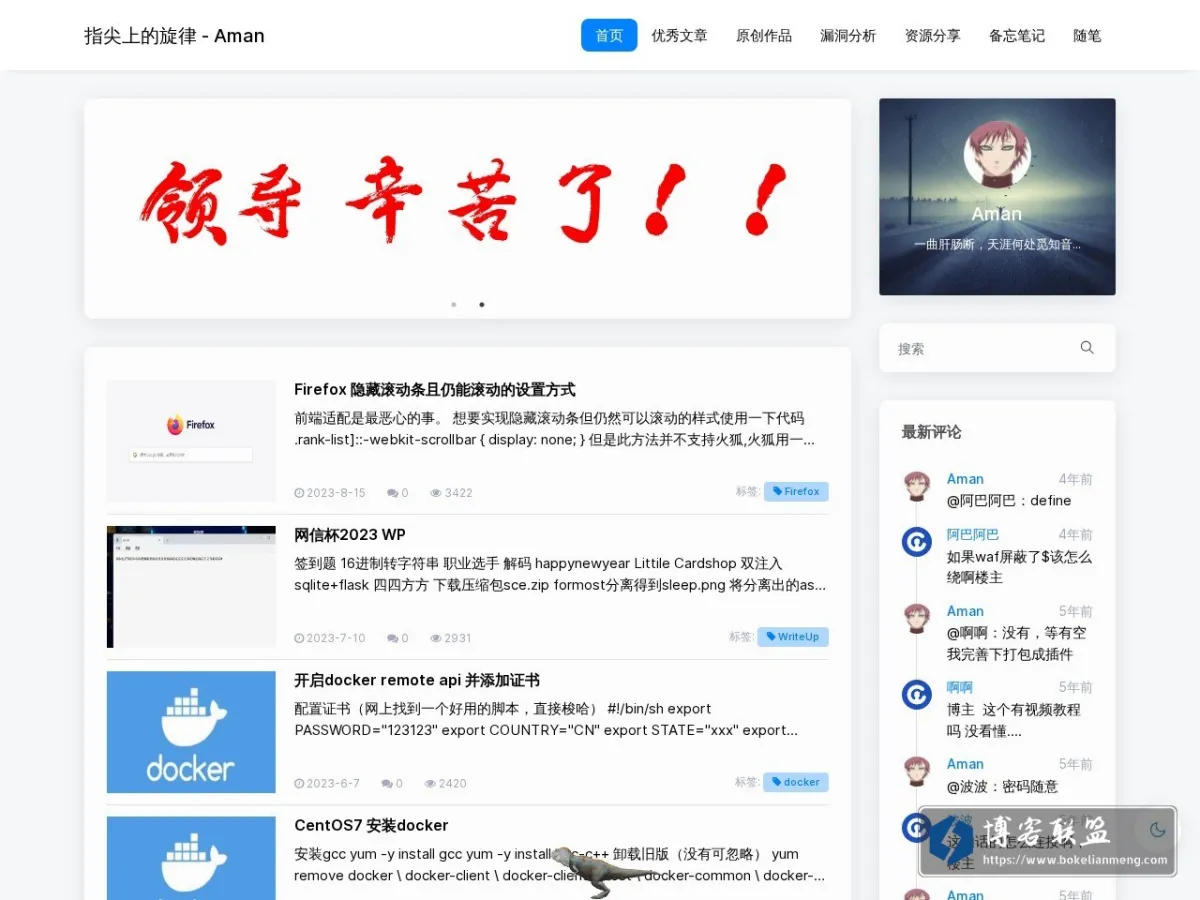
Task: Click Aman's avatar beside @波波：密码随意 comment
Action: pos(917,771)
